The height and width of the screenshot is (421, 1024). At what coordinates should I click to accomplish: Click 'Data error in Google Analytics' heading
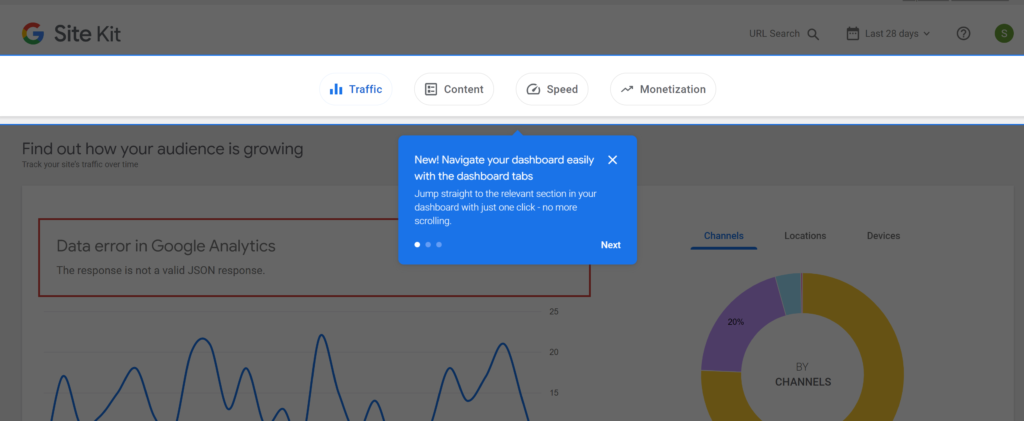[x=166, y=246]
